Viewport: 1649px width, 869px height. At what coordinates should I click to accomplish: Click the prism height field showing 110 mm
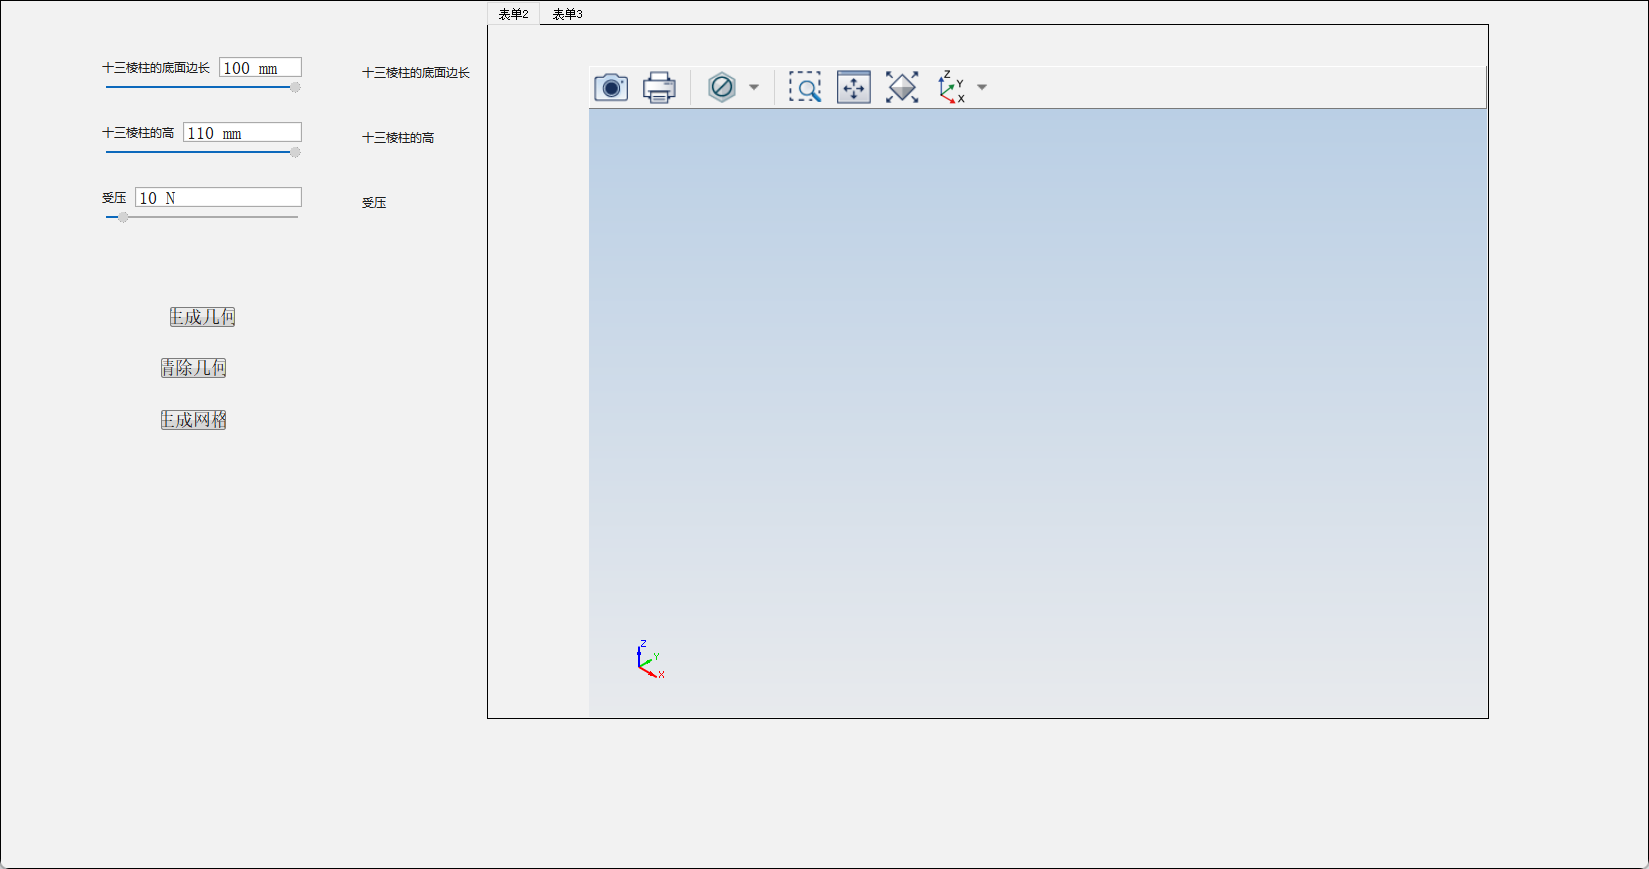[x=242, y=133]
